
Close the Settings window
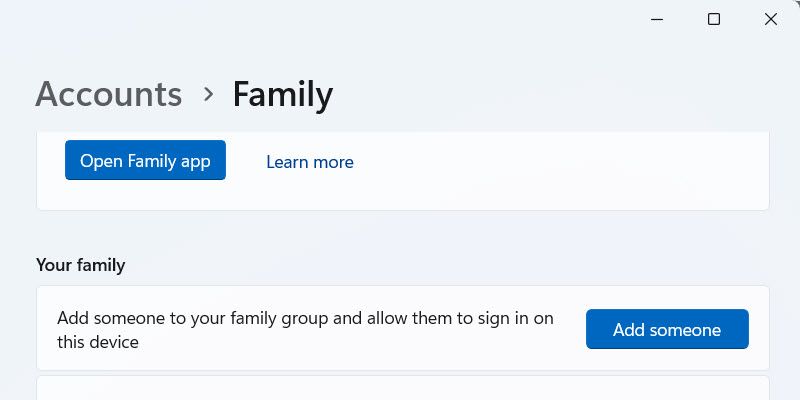(x=771, y=19)
